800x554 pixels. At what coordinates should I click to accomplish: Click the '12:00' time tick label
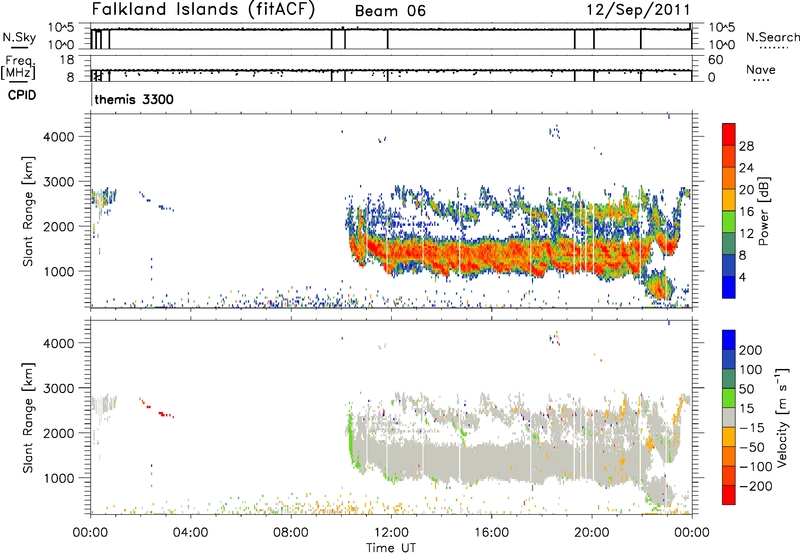(x=391, y=533)
